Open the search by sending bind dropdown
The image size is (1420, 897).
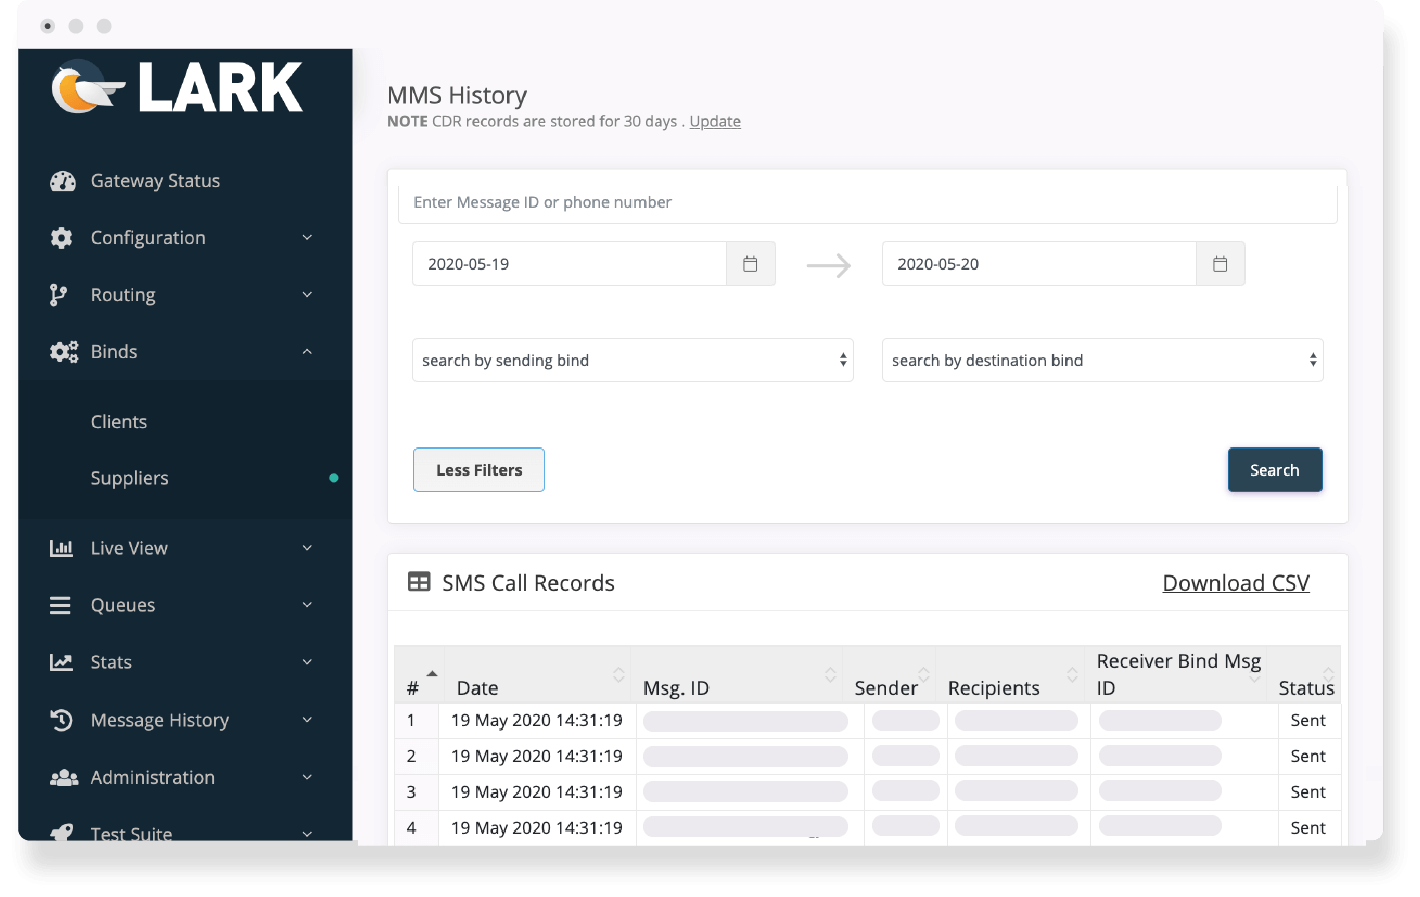633,360
